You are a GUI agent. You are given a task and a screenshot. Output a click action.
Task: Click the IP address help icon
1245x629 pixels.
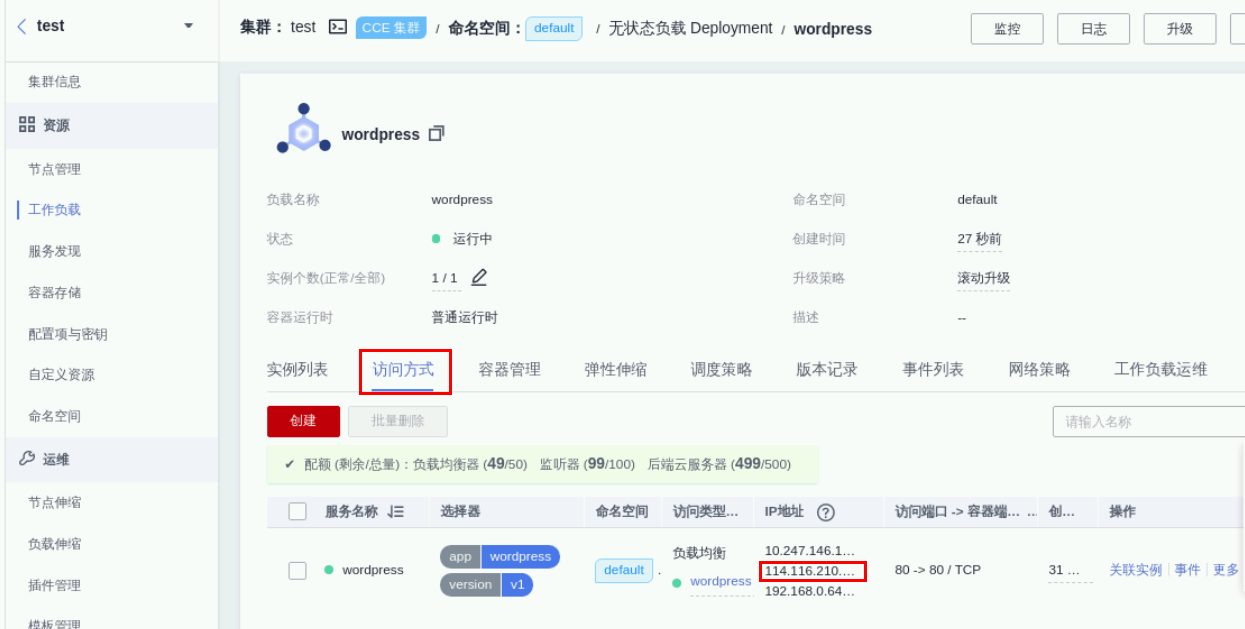click(825, 512)
